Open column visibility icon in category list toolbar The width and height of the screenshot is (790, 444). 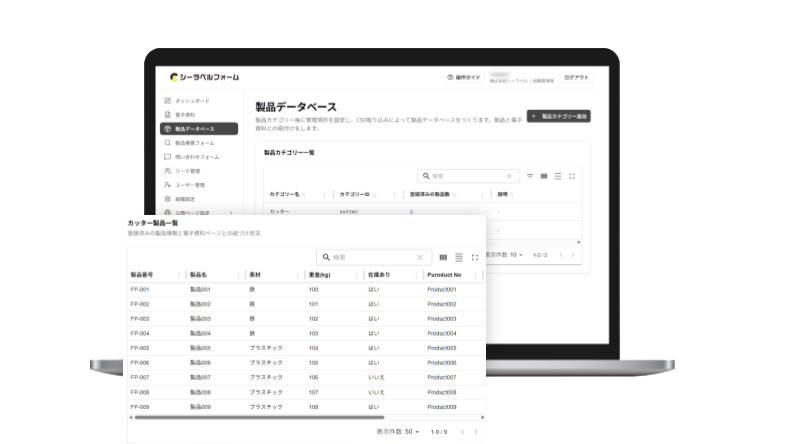[544, 176]
